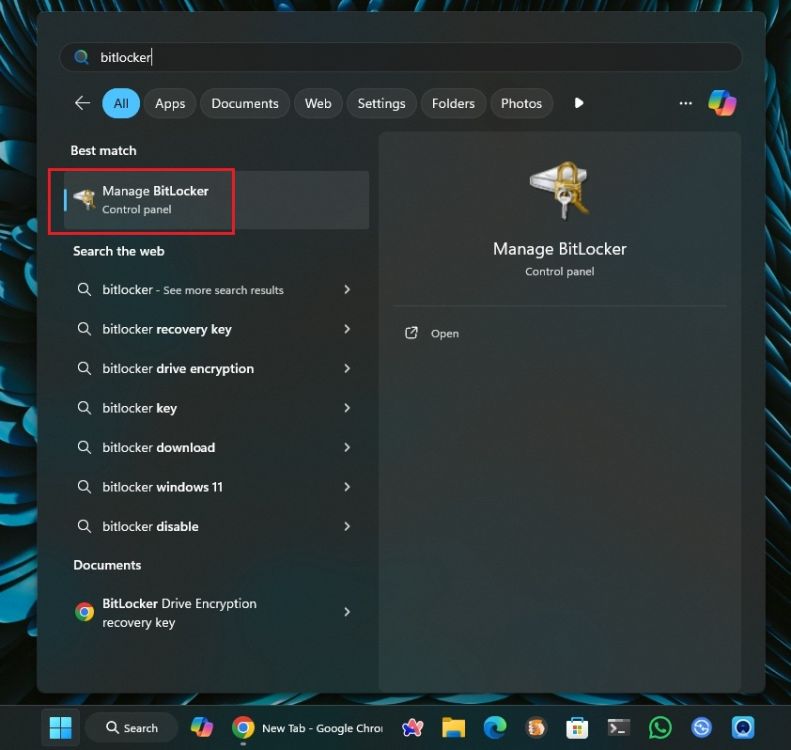This screenshot has width=791, height=750.
Task: Click the search box containing 'bitlocker'
Action: (400, 57)
